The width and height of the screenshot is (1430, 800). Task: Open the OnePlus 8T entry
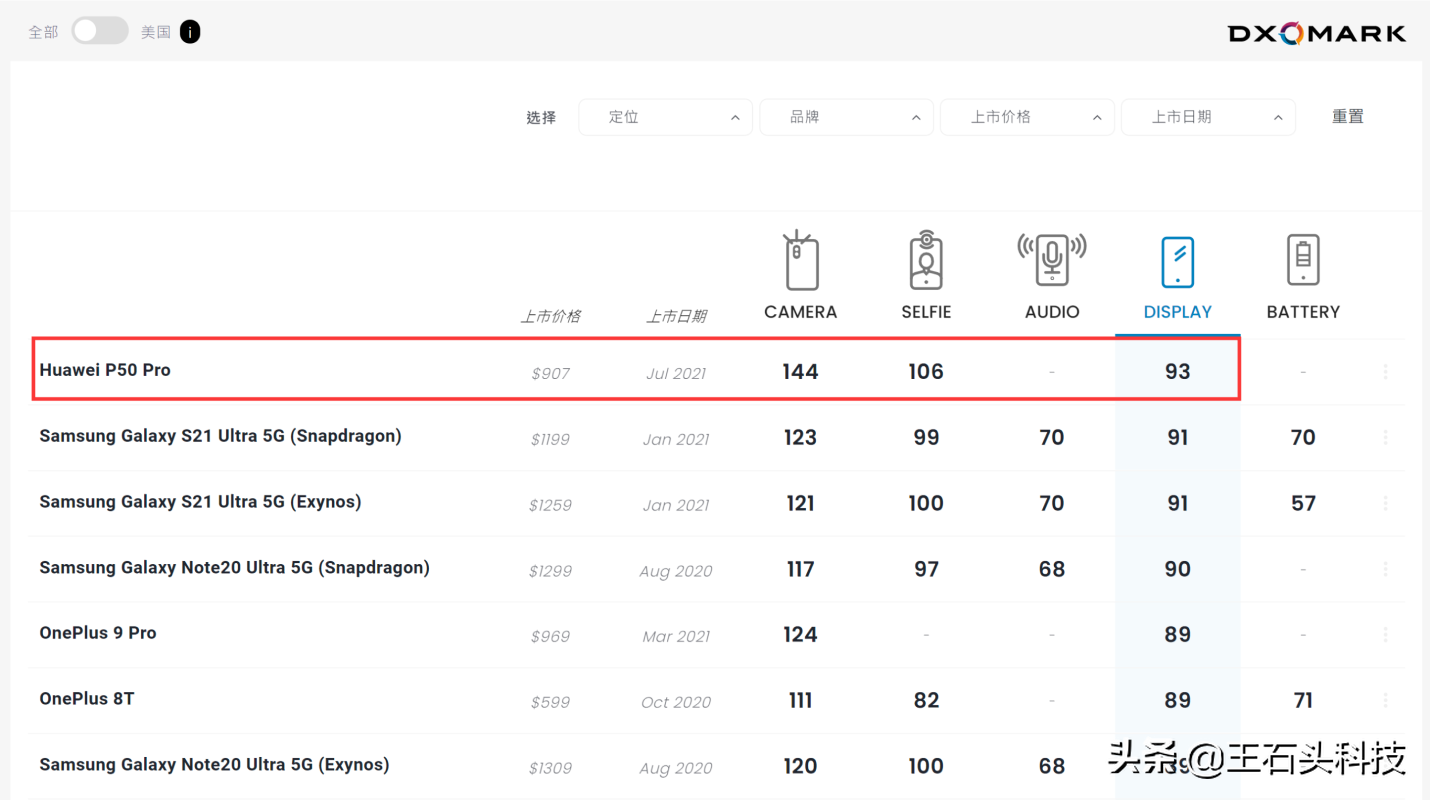(x=87, y=699)
